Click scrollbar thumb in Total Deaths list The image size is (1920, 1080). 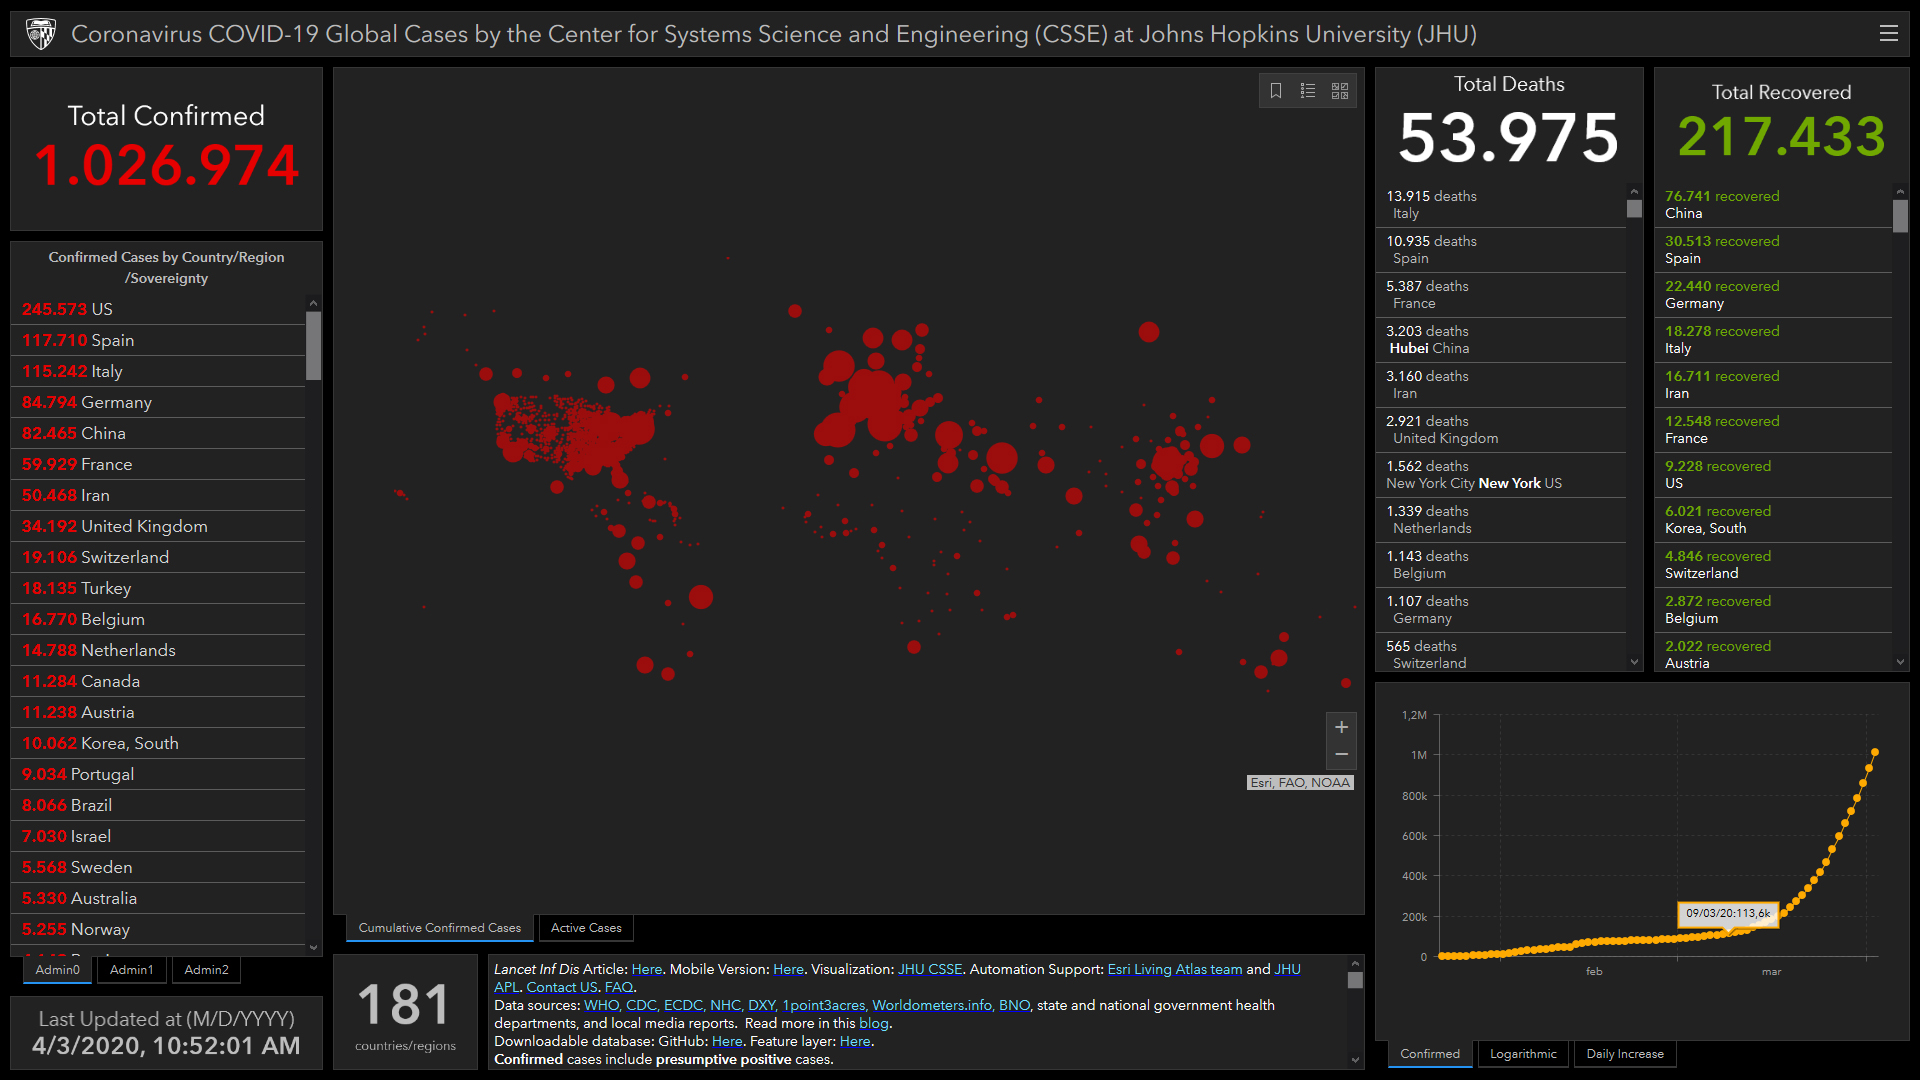pyautogui.click(x=1634, y=208)
